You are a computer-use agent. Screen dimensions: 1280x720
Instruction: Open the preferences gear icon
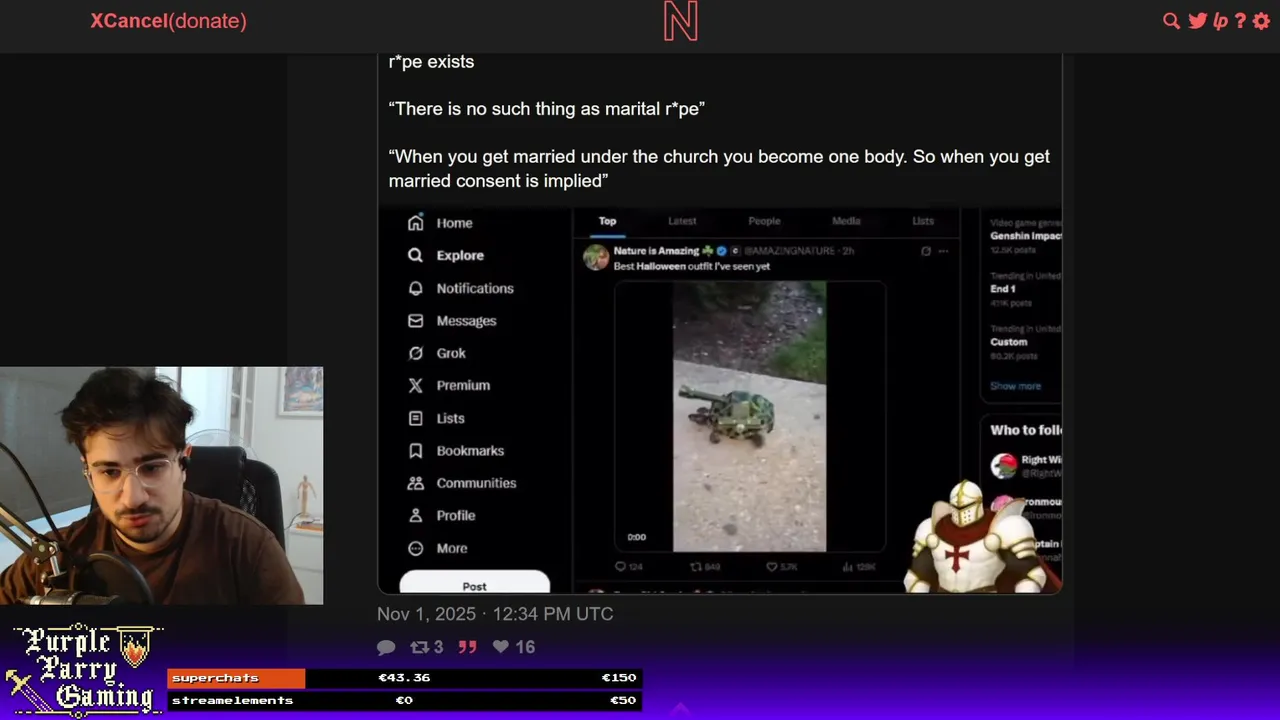tap(1261, 21)
